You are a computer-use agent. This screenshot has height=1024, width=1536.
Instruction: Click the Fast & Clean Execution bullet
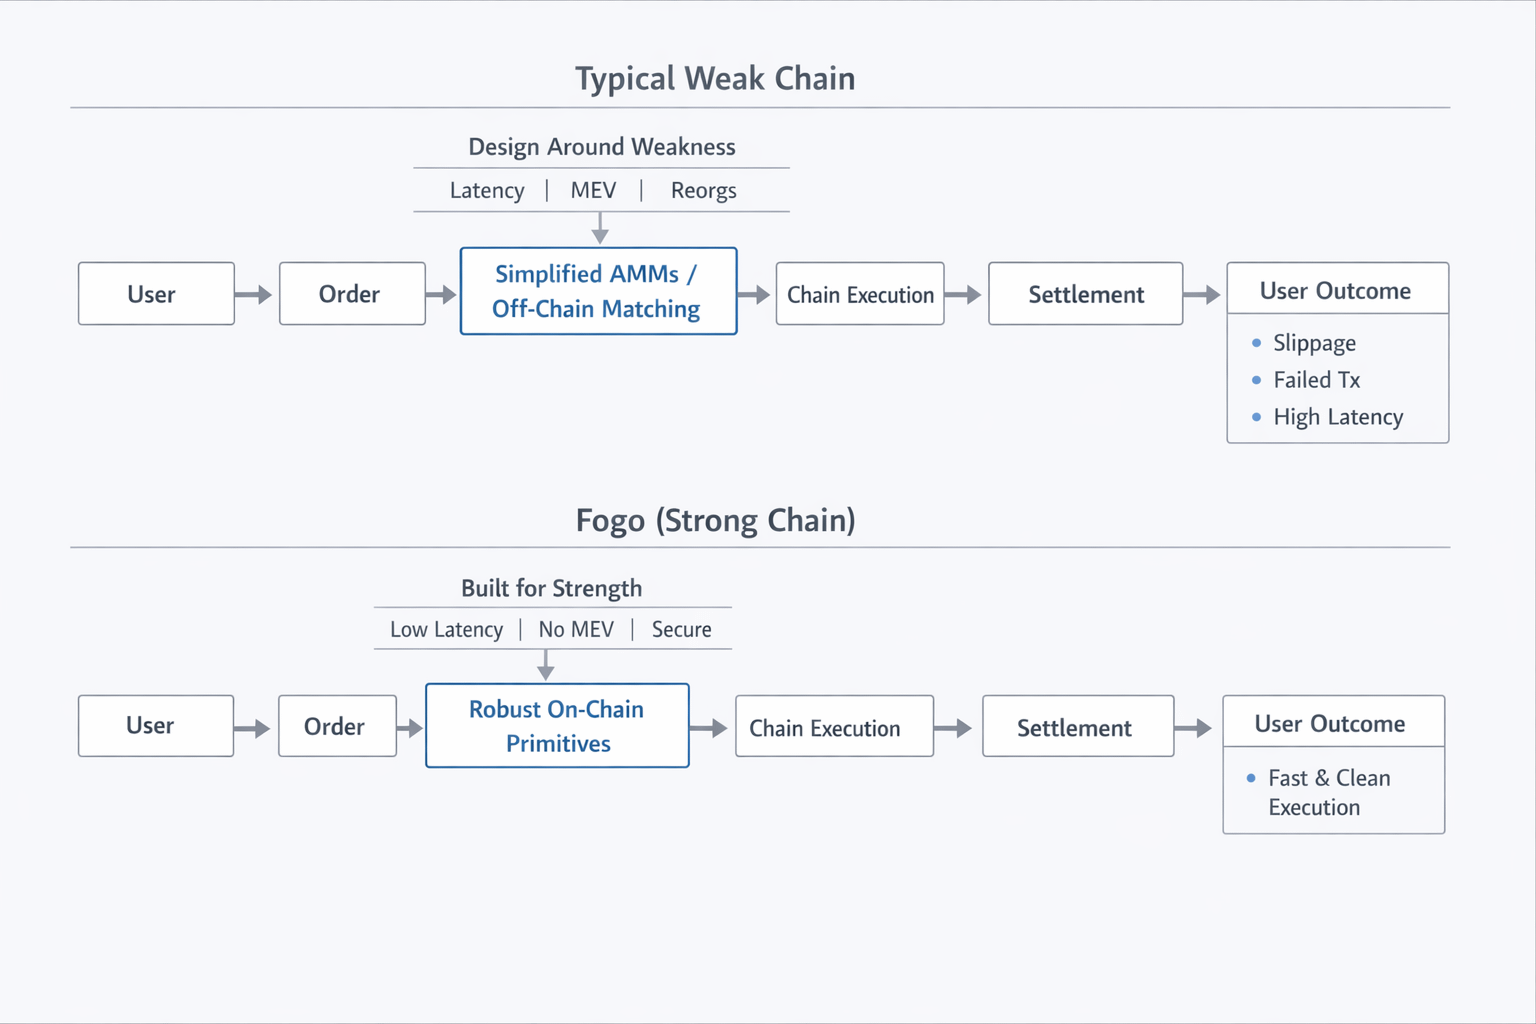(x=1328, y=792)
